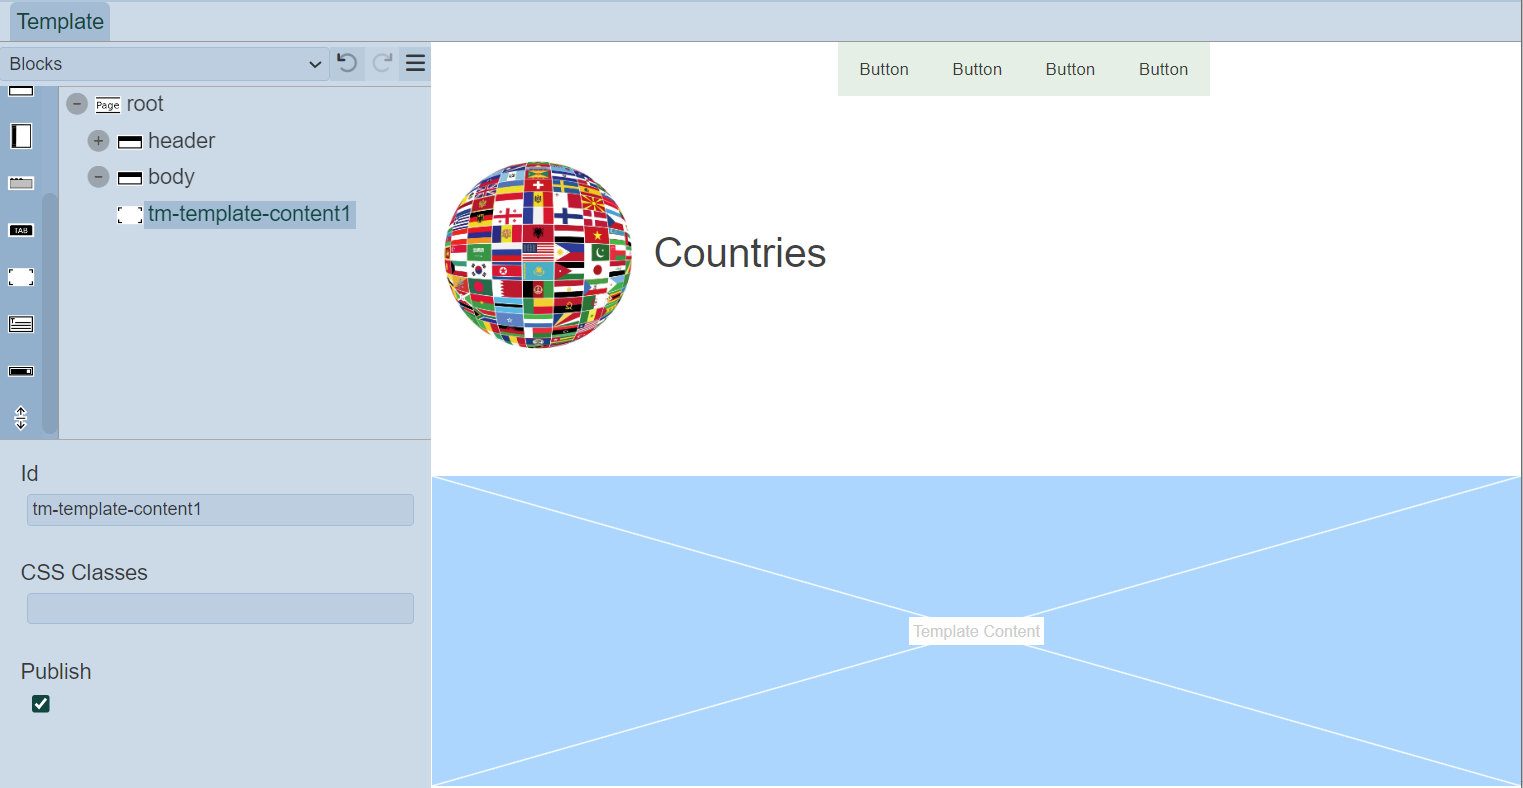The height and width of the screenshot is (788, 1523).
Task: Open the hamburger menu beside redo
Action: (415, 63)
